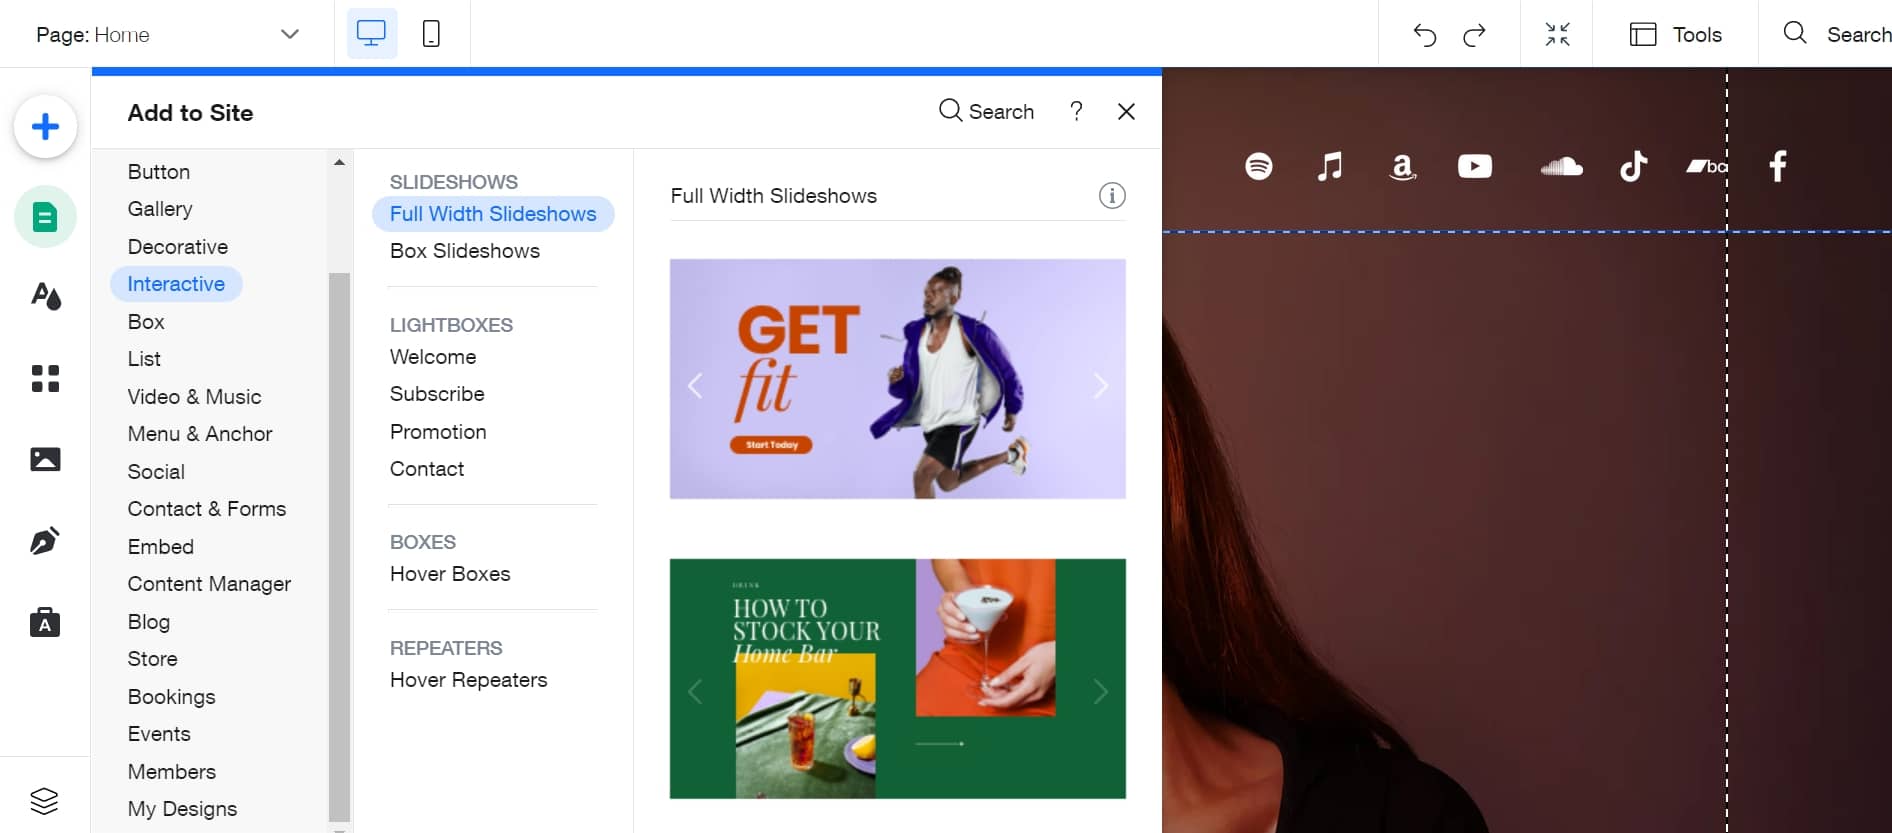The width and height of the screenshot is (1892, 833).
Task: Choose Contact lightbox option
Action: coord(427,469)
